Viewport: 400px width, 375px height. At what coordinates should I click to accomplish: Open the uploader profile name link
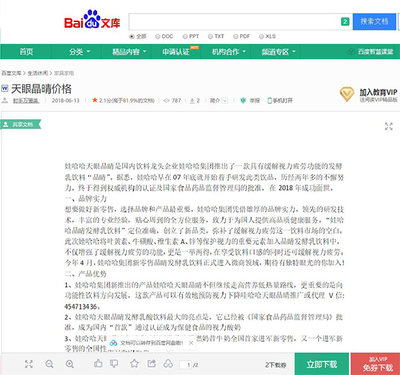(26, 100)
